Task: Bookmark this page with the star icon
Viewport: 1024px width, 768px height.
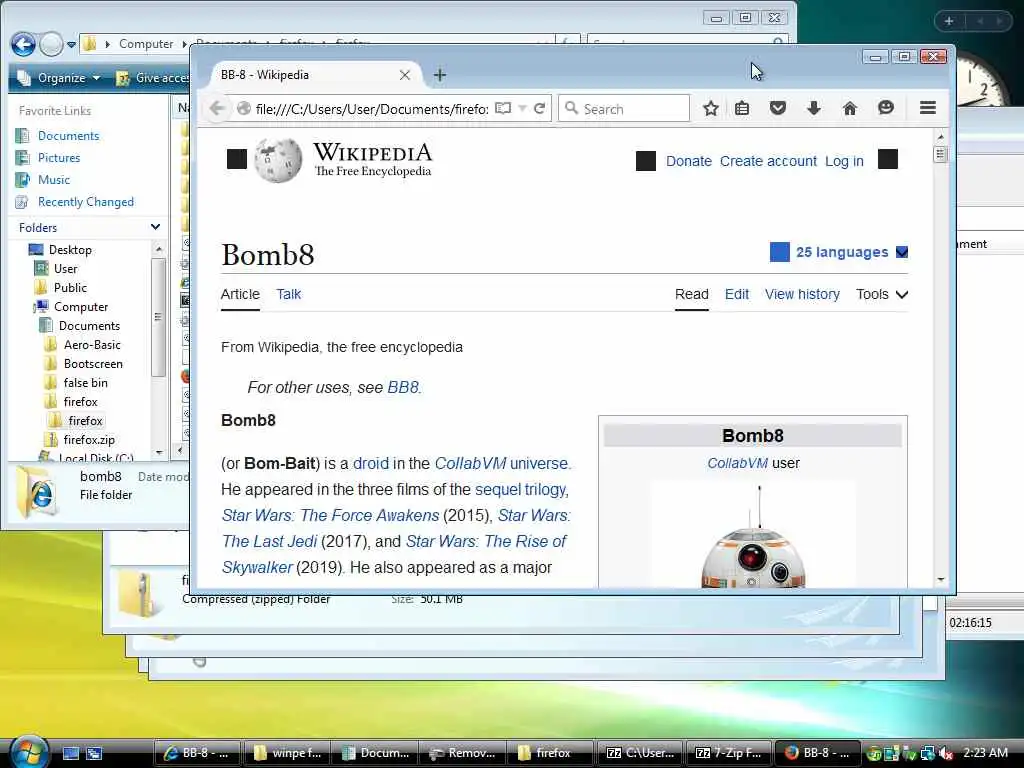Action: [711, 108]
